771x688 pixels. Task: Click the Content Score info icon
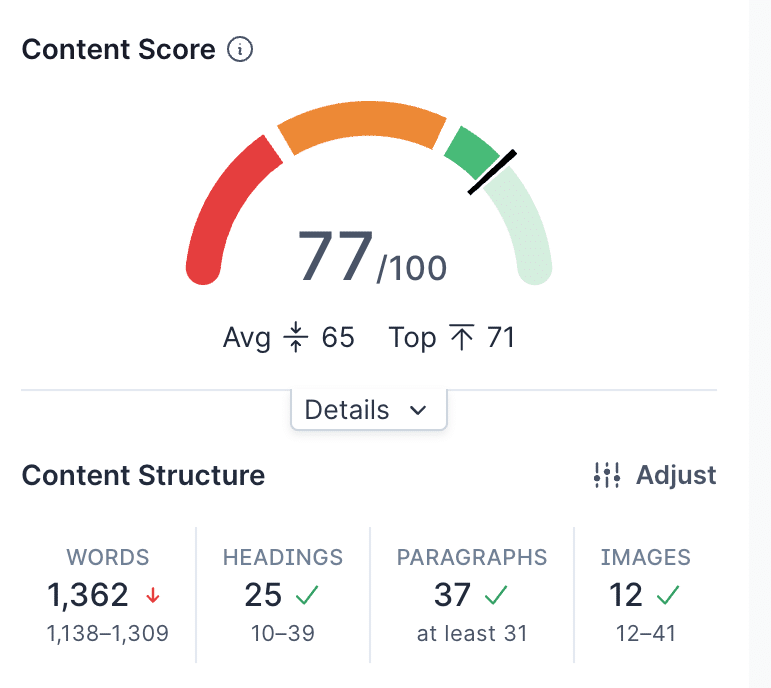(240, 49)
